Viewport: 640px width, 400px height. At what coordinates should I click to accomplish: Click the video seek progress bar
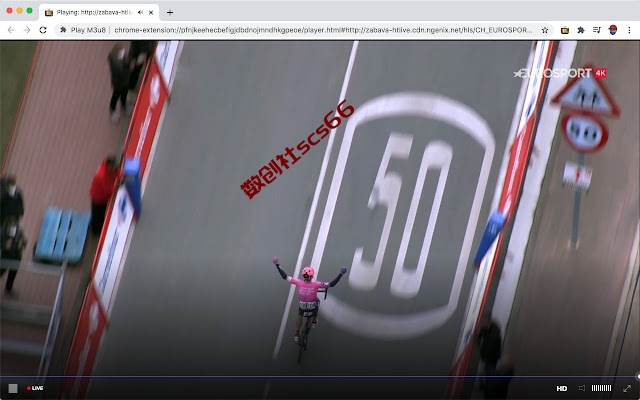click(318, 376)
